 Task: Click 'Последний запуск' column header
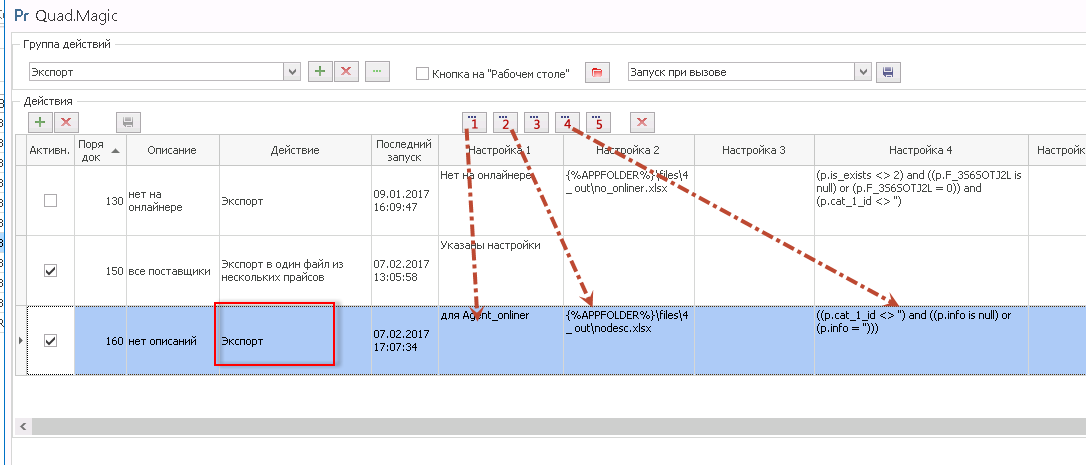click(x=404, y=150)
